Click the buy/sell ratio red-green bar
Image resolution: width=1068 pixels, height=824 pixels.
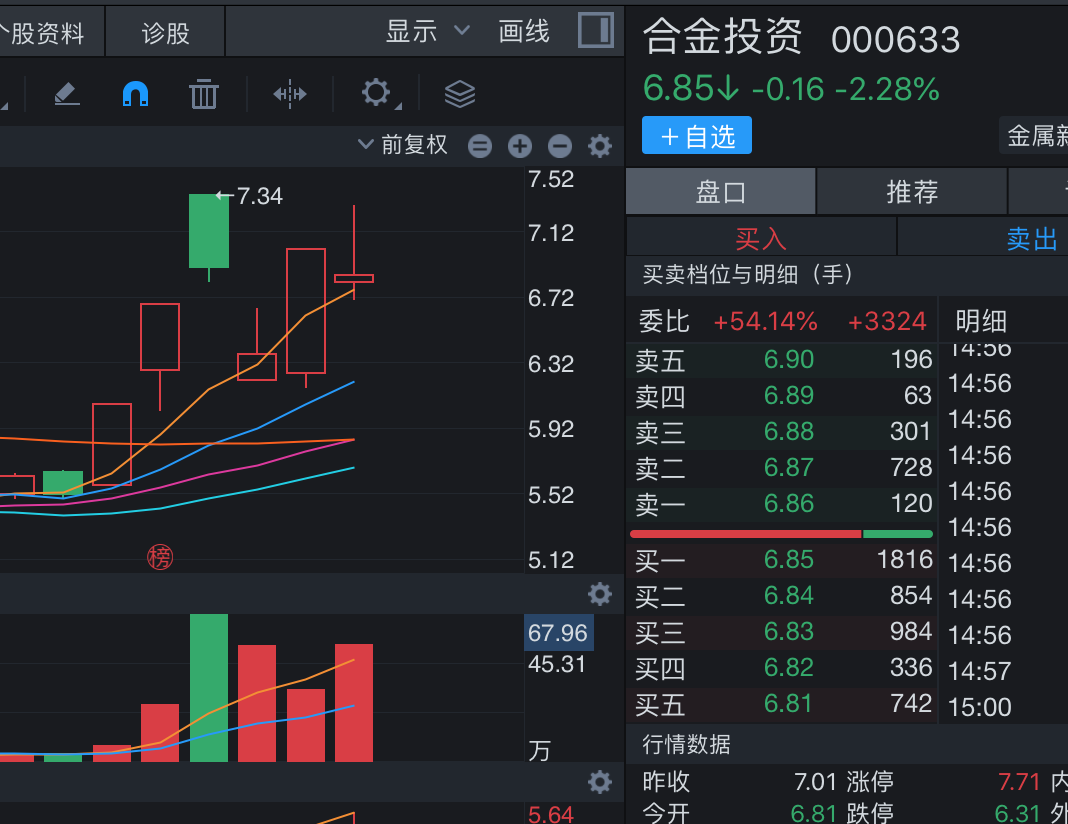coord(781,534)
